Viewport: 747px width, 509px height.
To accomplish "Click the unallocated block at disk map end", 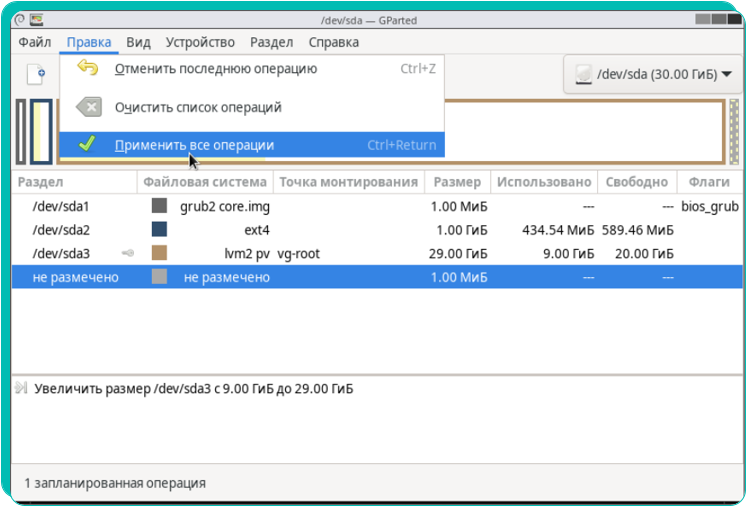I will pos(734,131).
